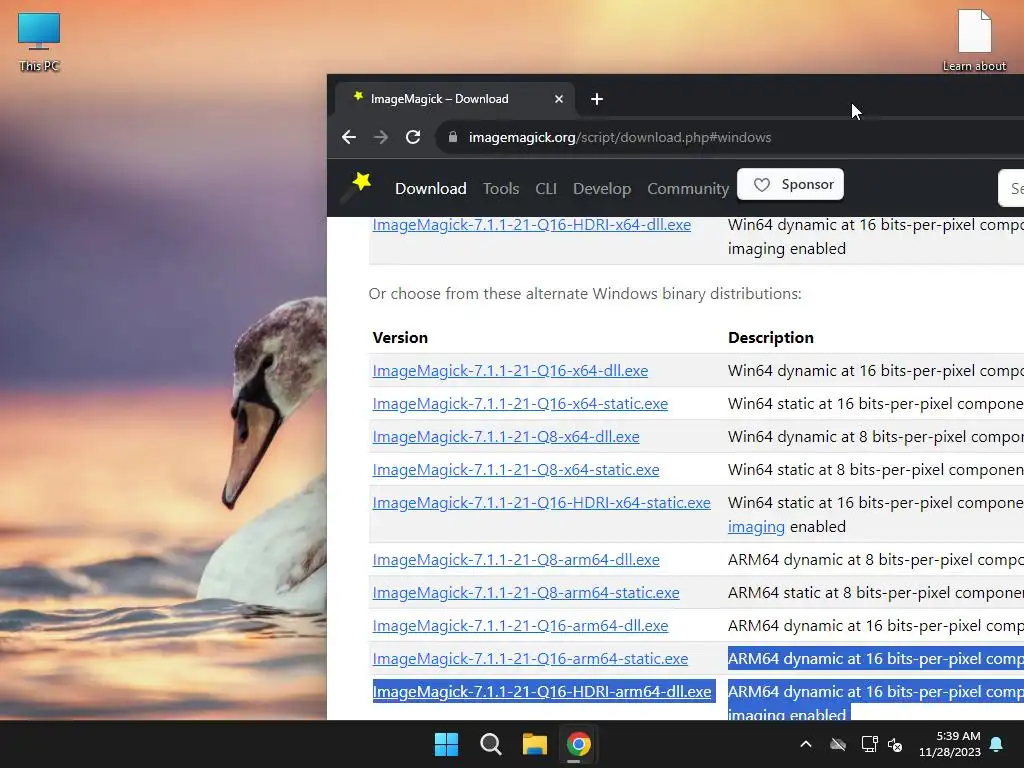Open the Download nav item

(430, 189)
